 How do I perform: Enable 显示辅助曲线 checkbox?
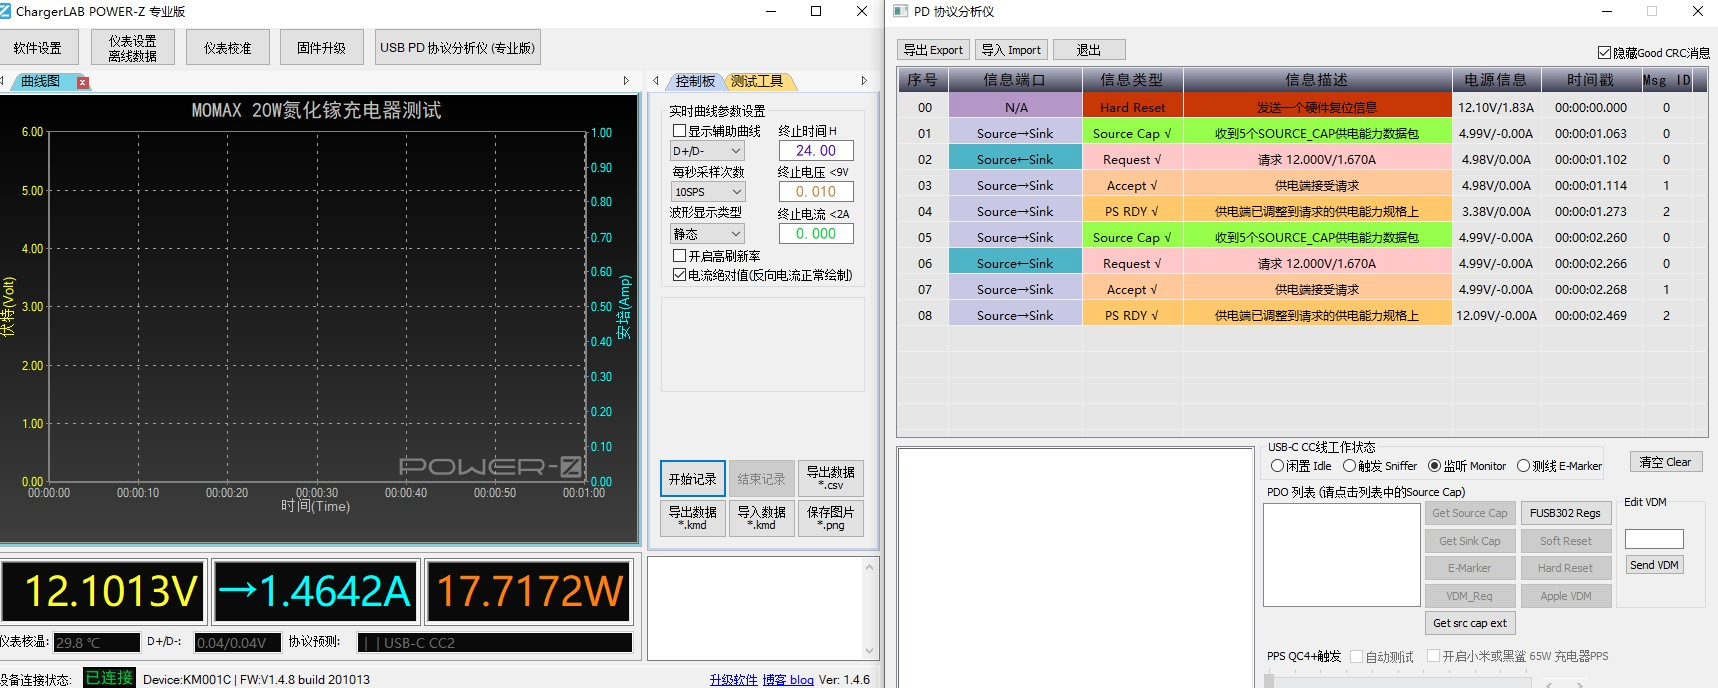pos(679,131)
